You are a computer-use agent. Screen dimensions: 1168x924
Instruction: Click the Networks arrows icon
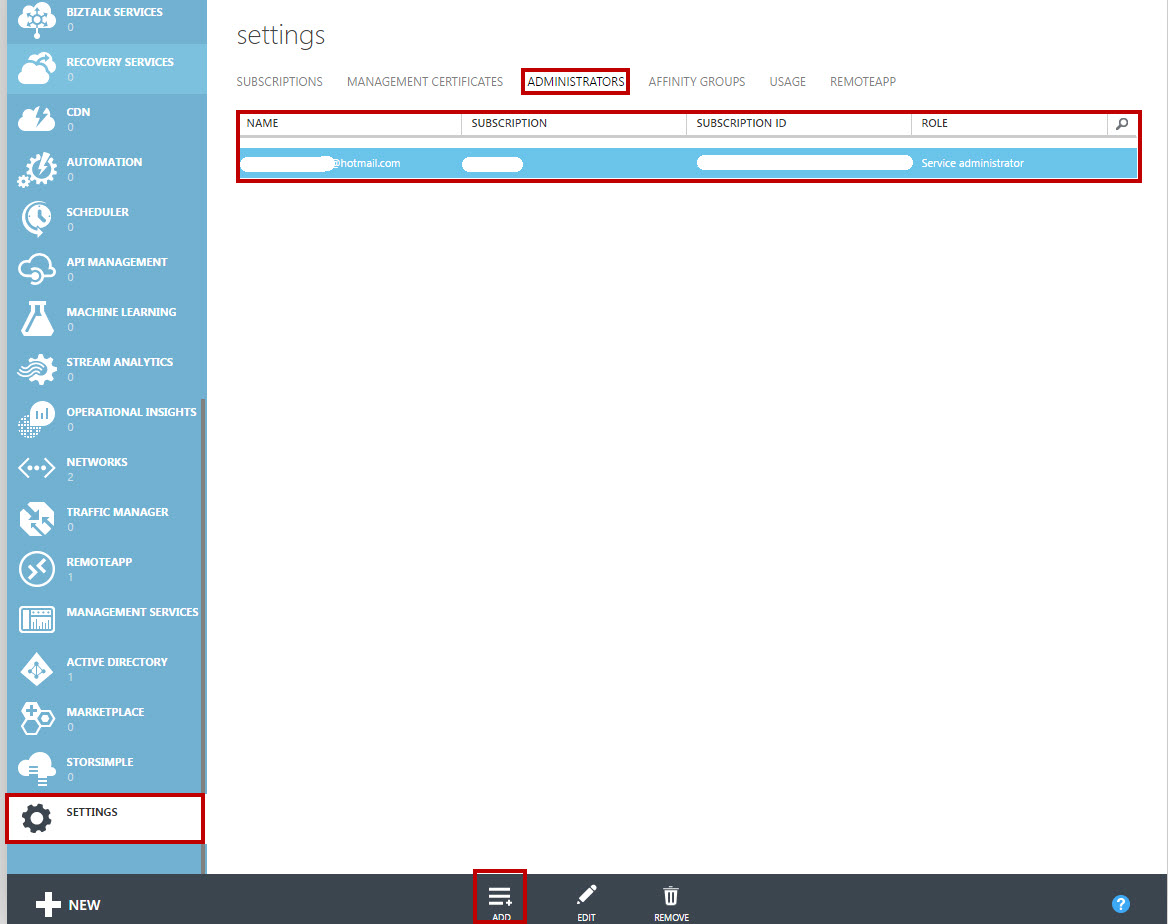click(x=36, y=468)
